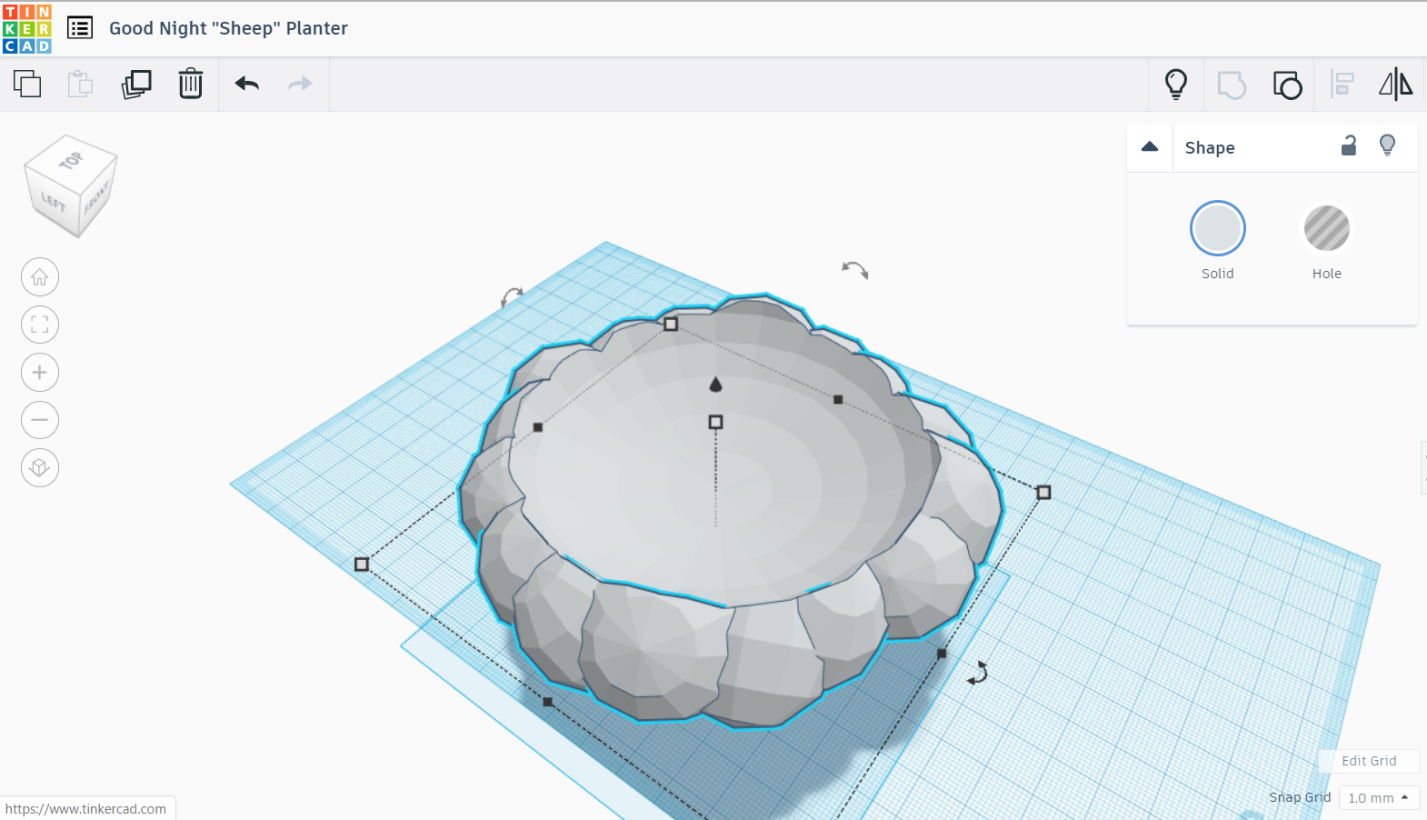
Task: Click the Home view button
Action: 40,277
